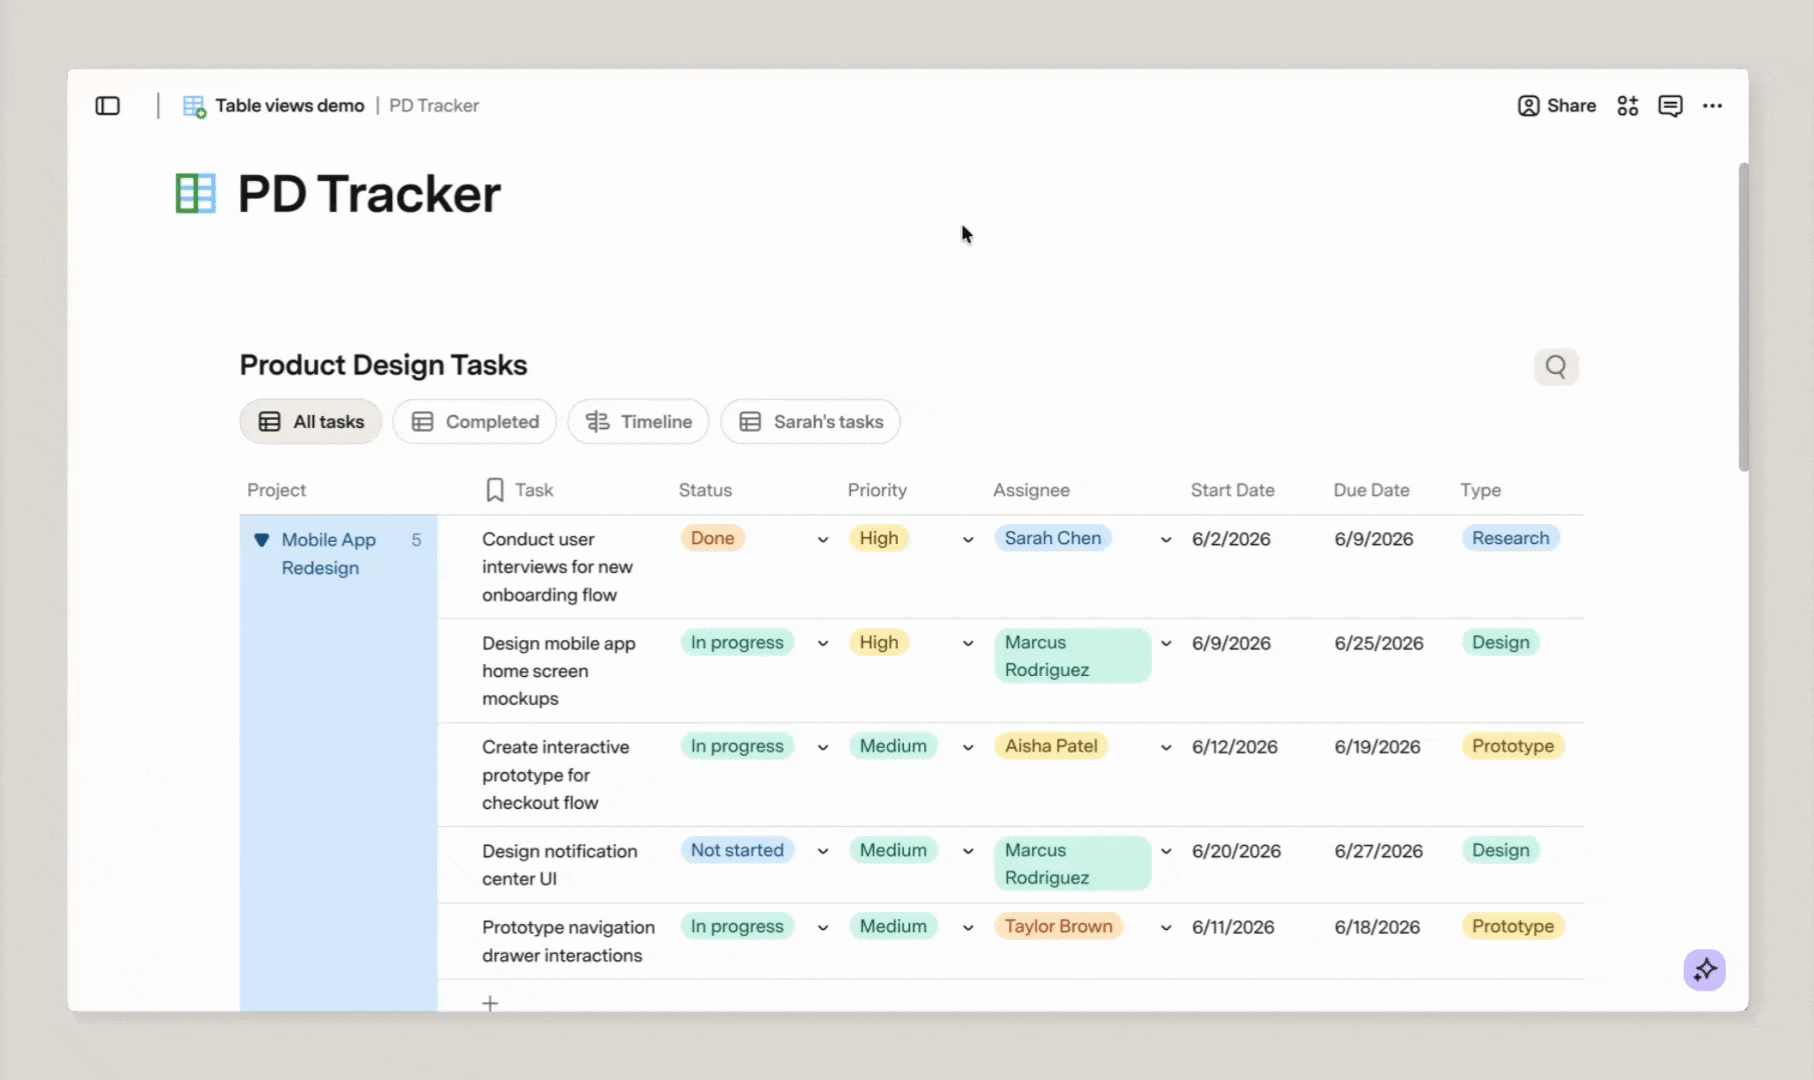
Task: Open status dropdown for home screen mockups
Action: [823, 644]
